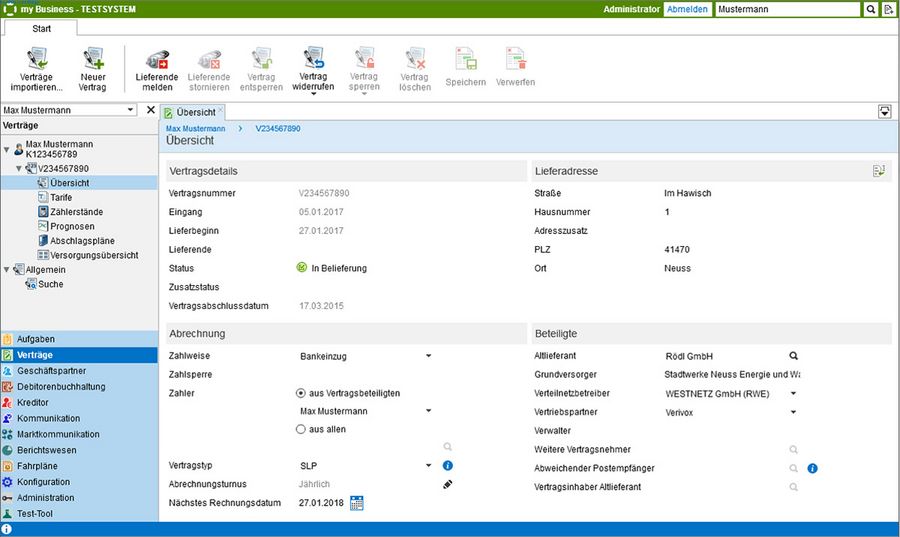The image size is (900, 537).
Task: Click the magnifier for Vertragsinhaber Altlieferant
Action: (x=793, y=487)
